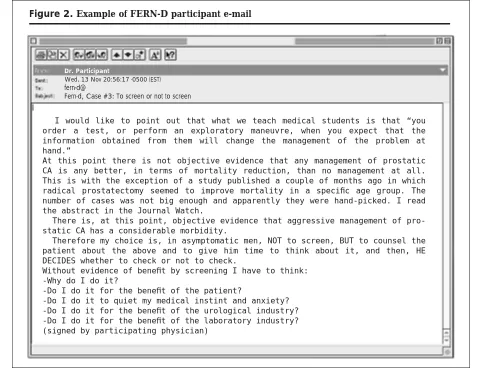487x370 pixels.
Task: Click the Subject line text
Action: (128, 96)
